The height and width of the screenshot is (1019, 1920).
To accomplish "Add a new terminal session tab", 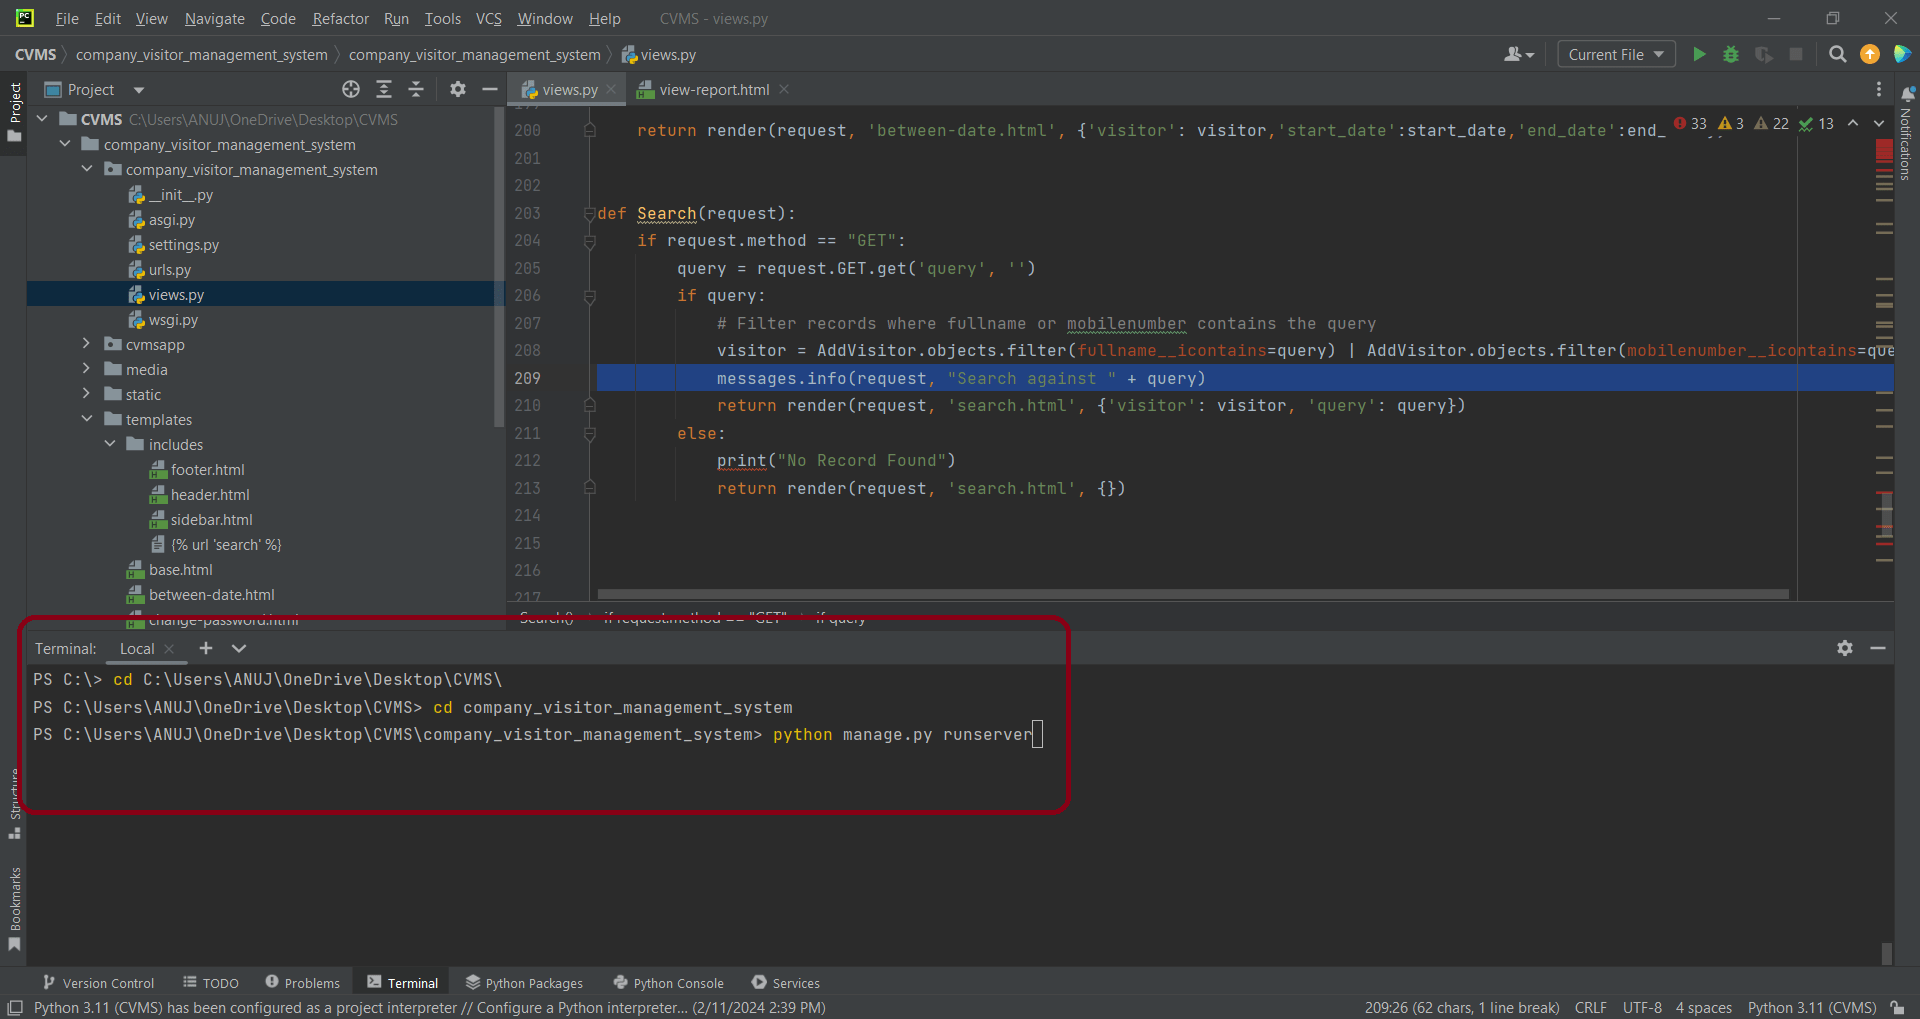I will (x=206, y=648).
